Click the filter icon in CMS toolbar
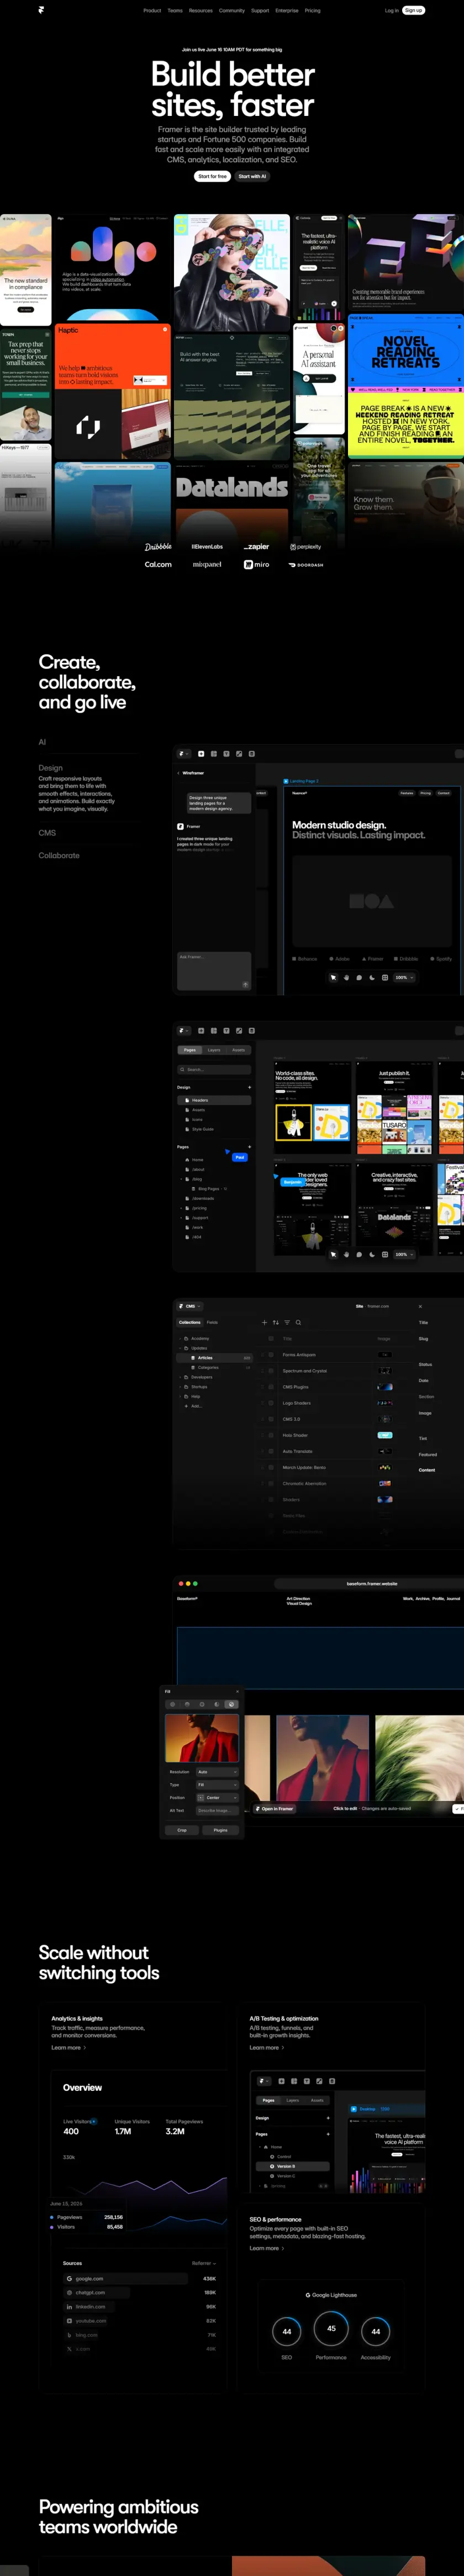Screen dimensions: 464x2576 [x=287, y=1322]
